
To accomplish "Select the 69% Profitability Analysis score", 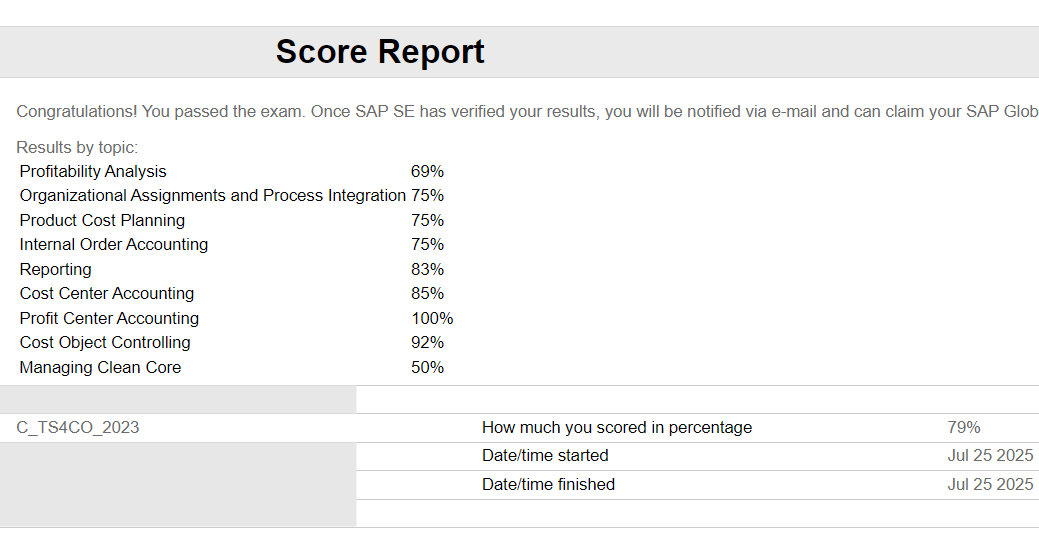I will [427, 171].
